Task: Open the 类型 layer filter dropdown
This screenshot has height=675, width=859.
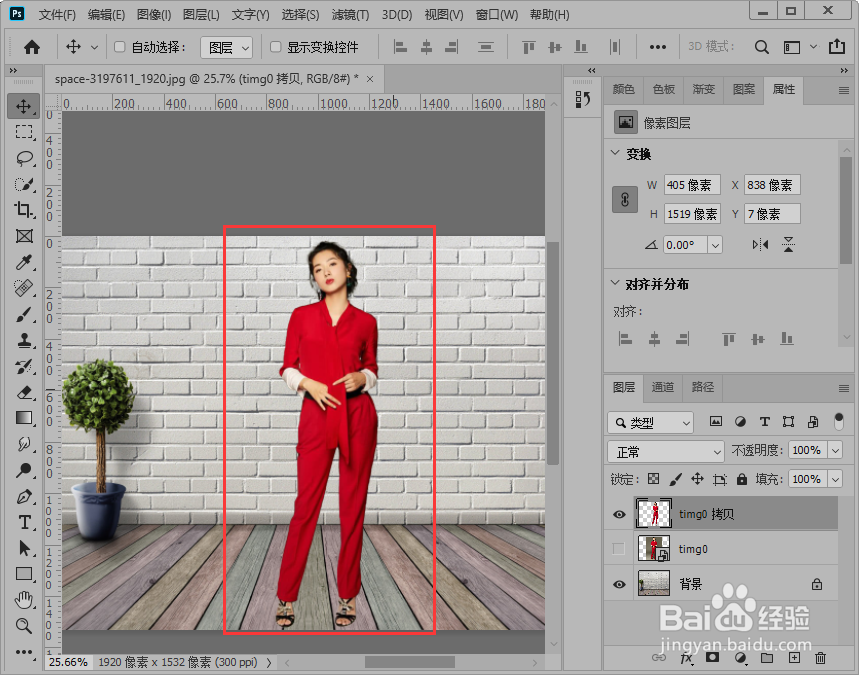Action: [650, 422]
